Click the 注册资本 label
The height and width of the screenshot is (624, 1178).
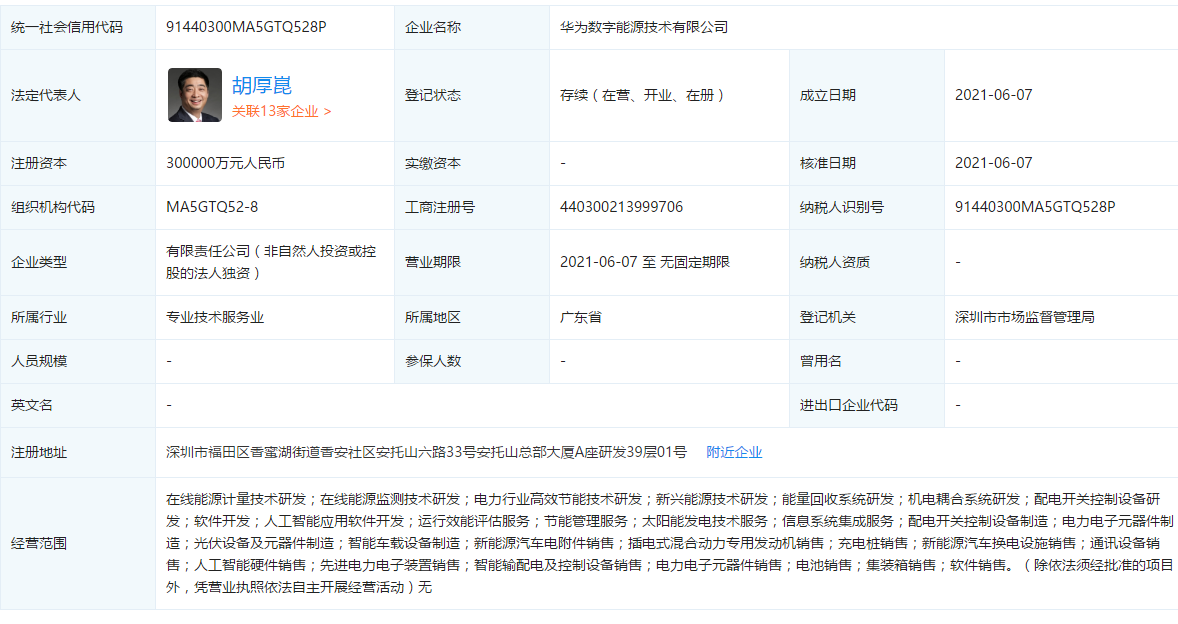coord(39,163)
